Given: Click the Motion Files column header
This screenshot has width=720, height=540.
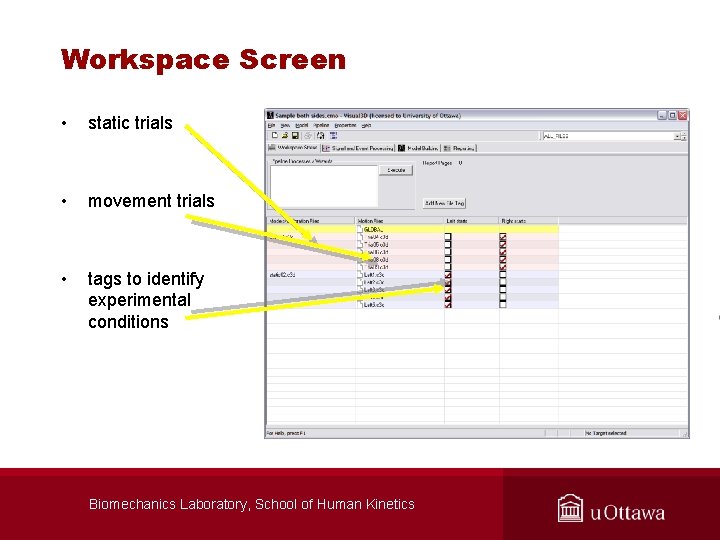Looking at the screenshot, I should coord(399,221).
